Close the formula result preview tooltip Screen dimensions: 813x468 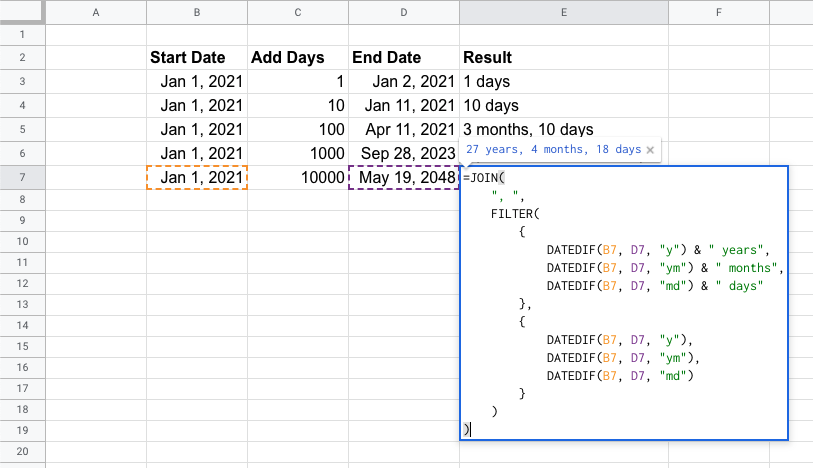click(650, 150)
